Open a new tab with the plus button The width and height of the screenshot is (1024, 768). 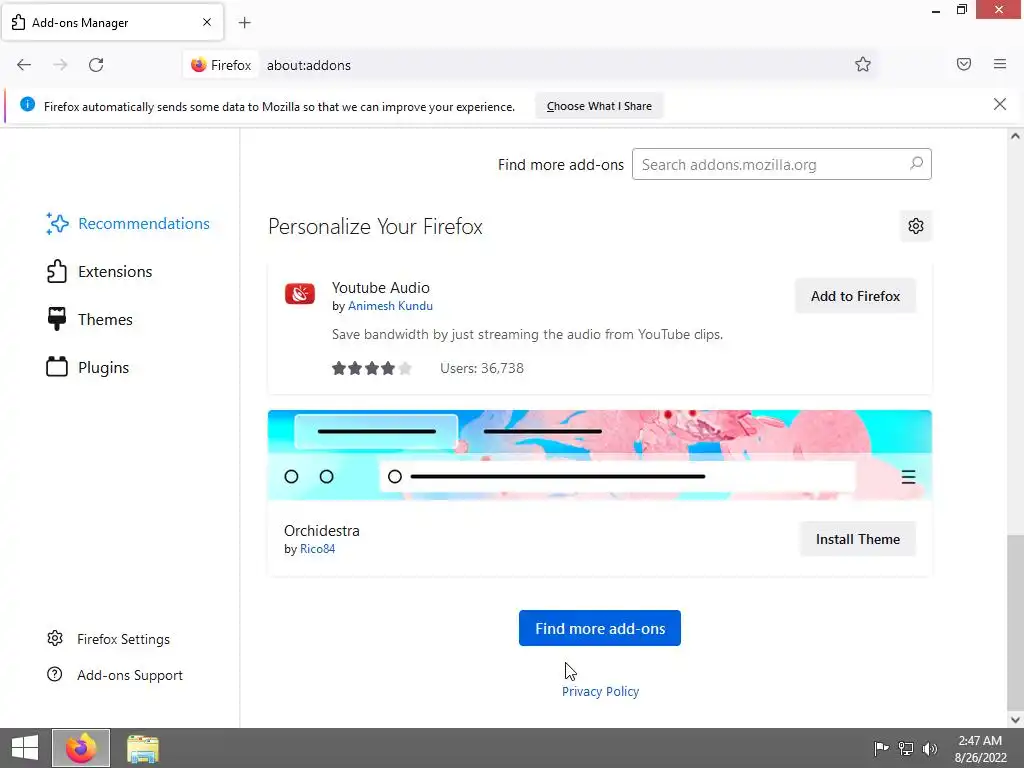pos(244,23)
